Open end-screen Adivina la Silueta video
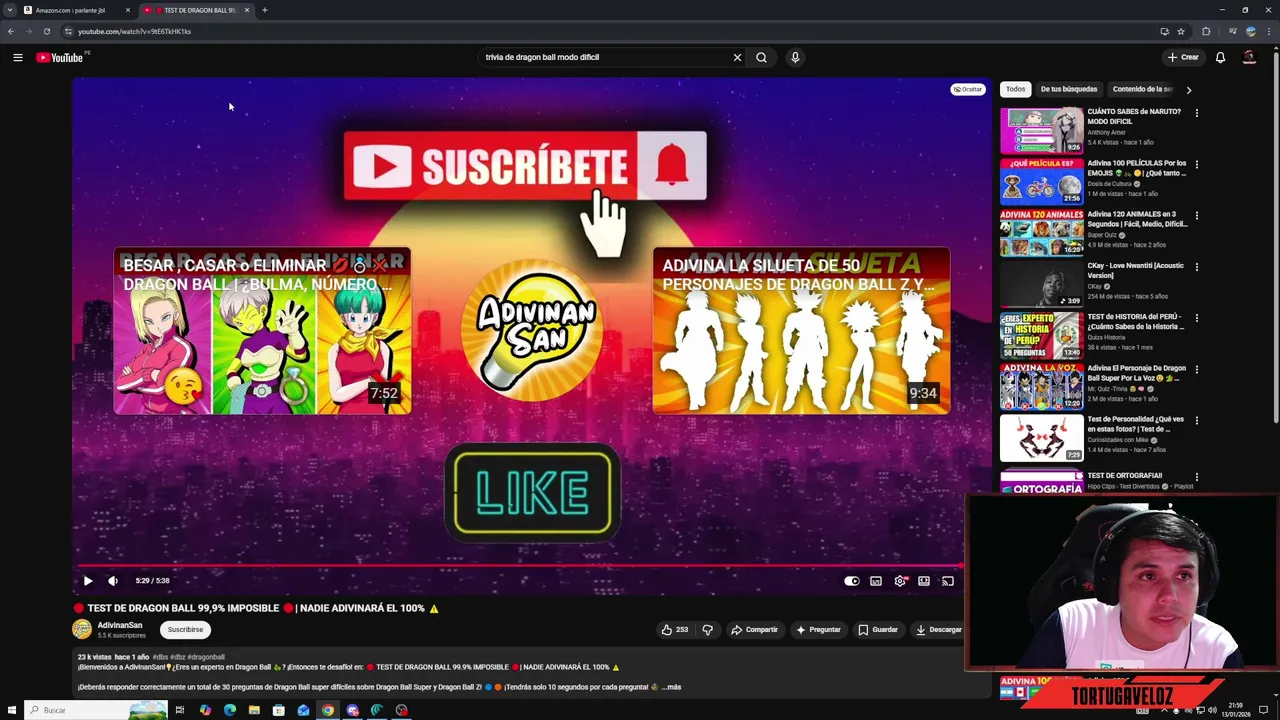Screen dimensions: 1280x720 [801, 331]
